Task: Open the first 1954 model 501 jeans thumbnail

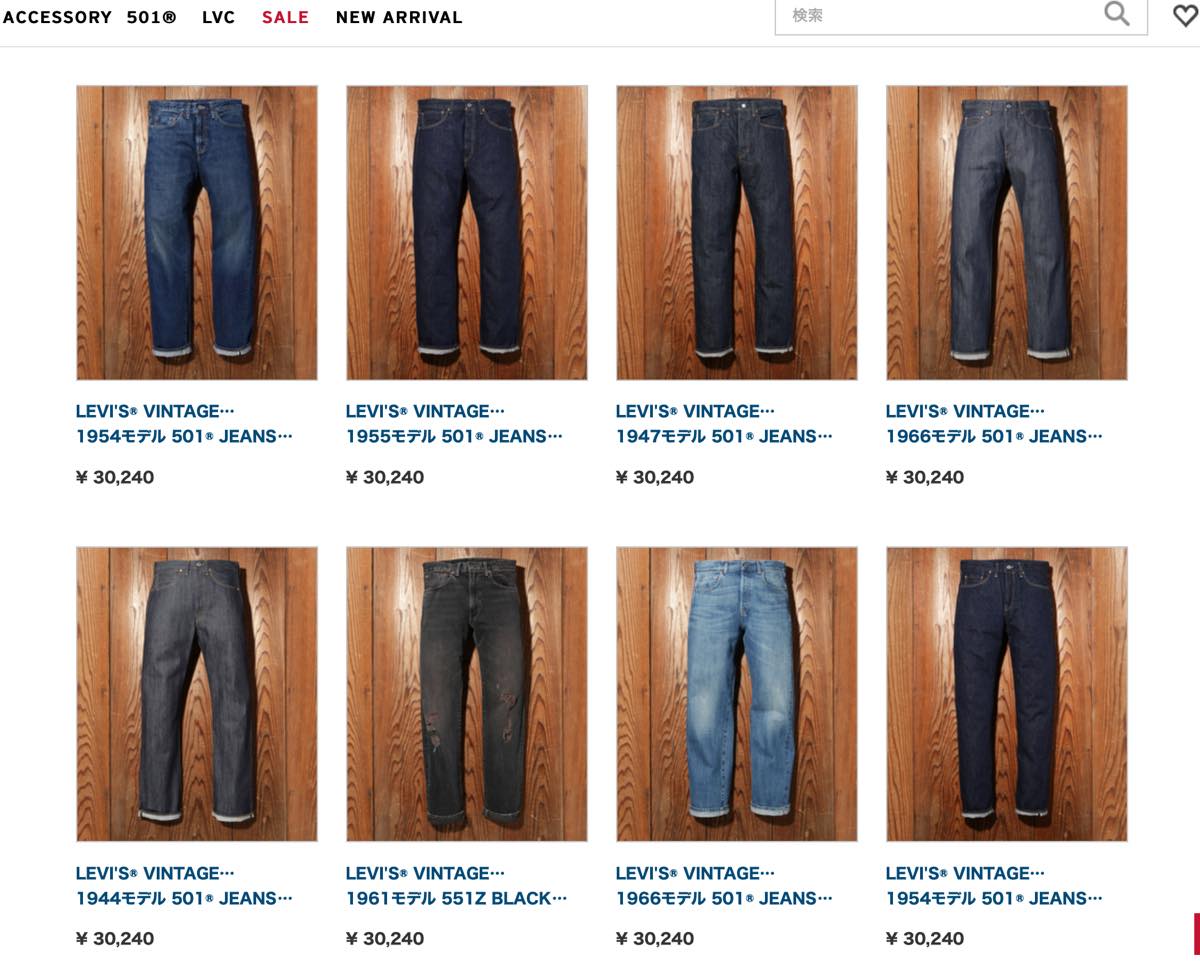Action: 197,233
